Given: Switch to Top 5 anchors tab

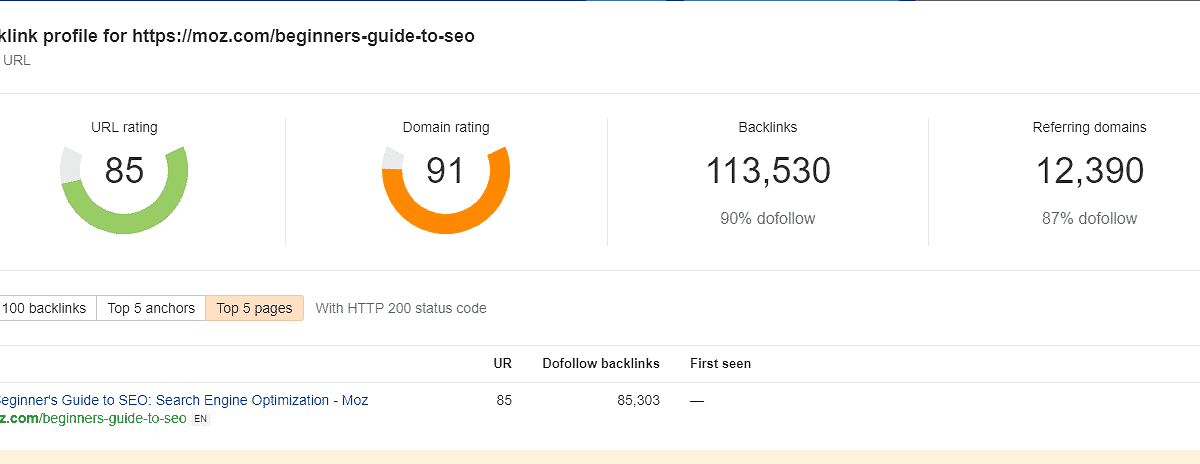Looking at the screenshot, I should 151,308.
